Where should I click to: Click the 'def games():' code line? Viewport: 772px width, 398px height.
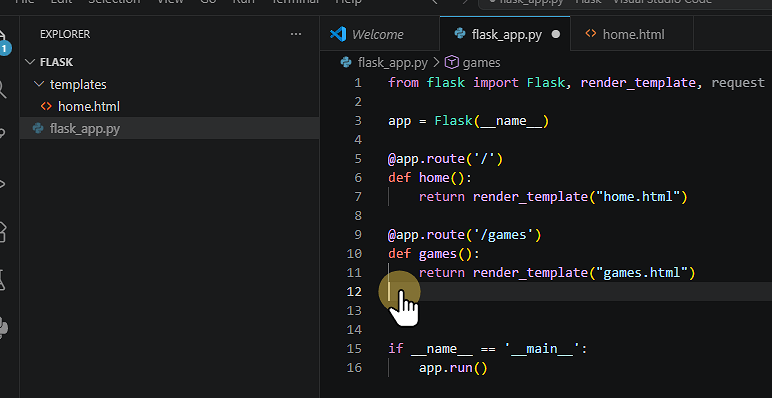[x=434, y=254]
